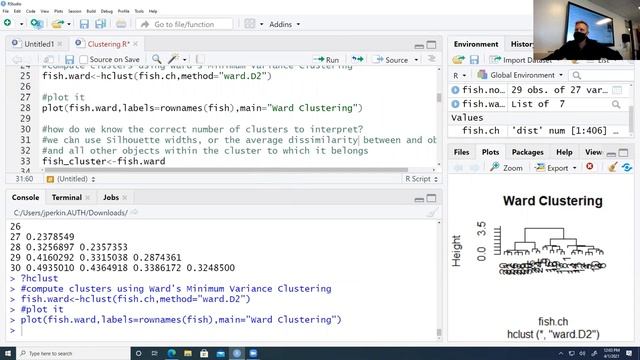
Task: Click the Open File folder icon
Action: (58, 24)
